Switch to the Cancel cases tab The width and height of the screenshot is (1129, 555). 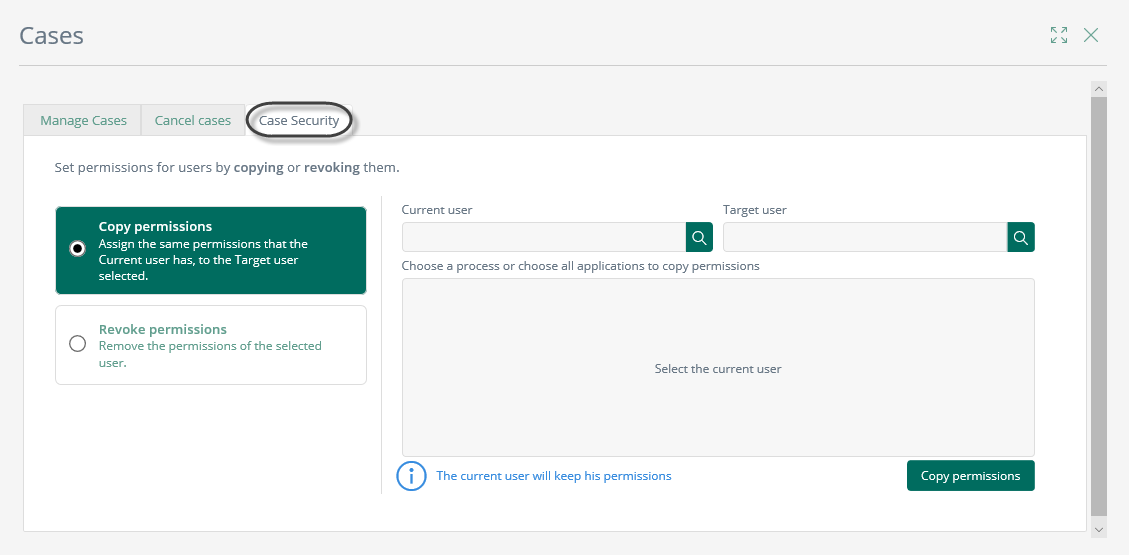pos(193,120)
